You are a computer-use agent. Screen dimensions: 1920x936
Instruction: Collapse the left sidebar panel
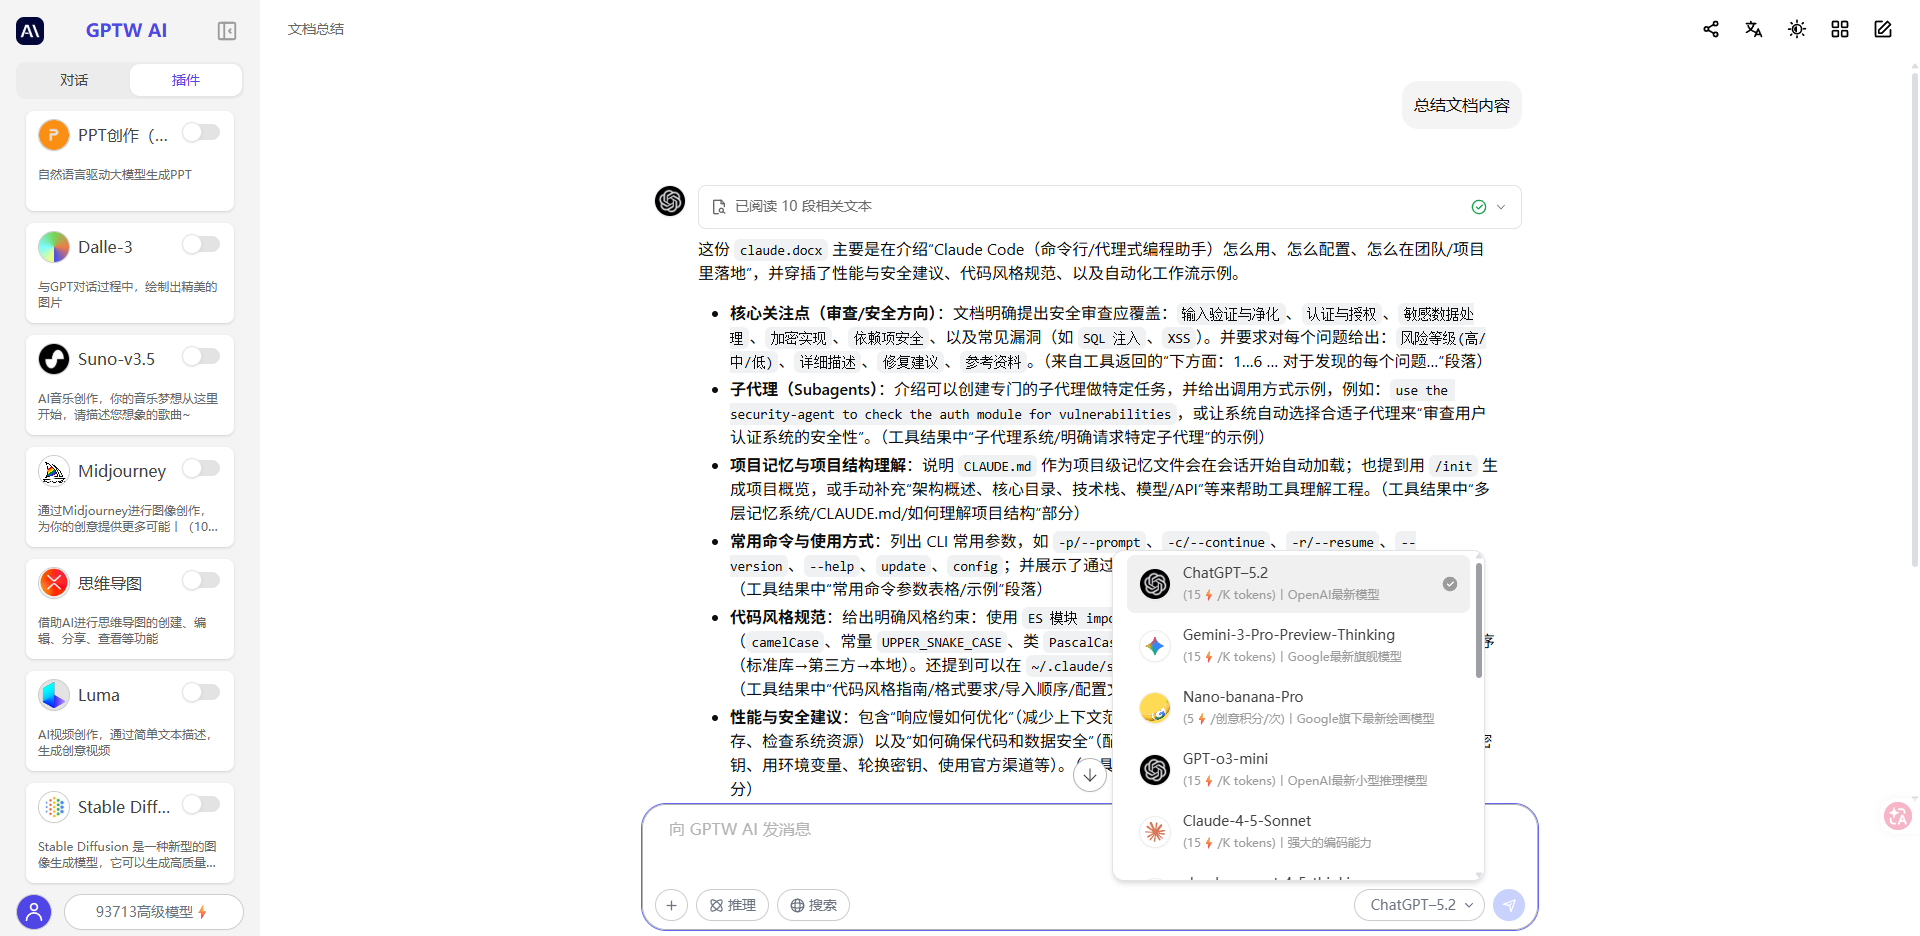coord(227,31)
